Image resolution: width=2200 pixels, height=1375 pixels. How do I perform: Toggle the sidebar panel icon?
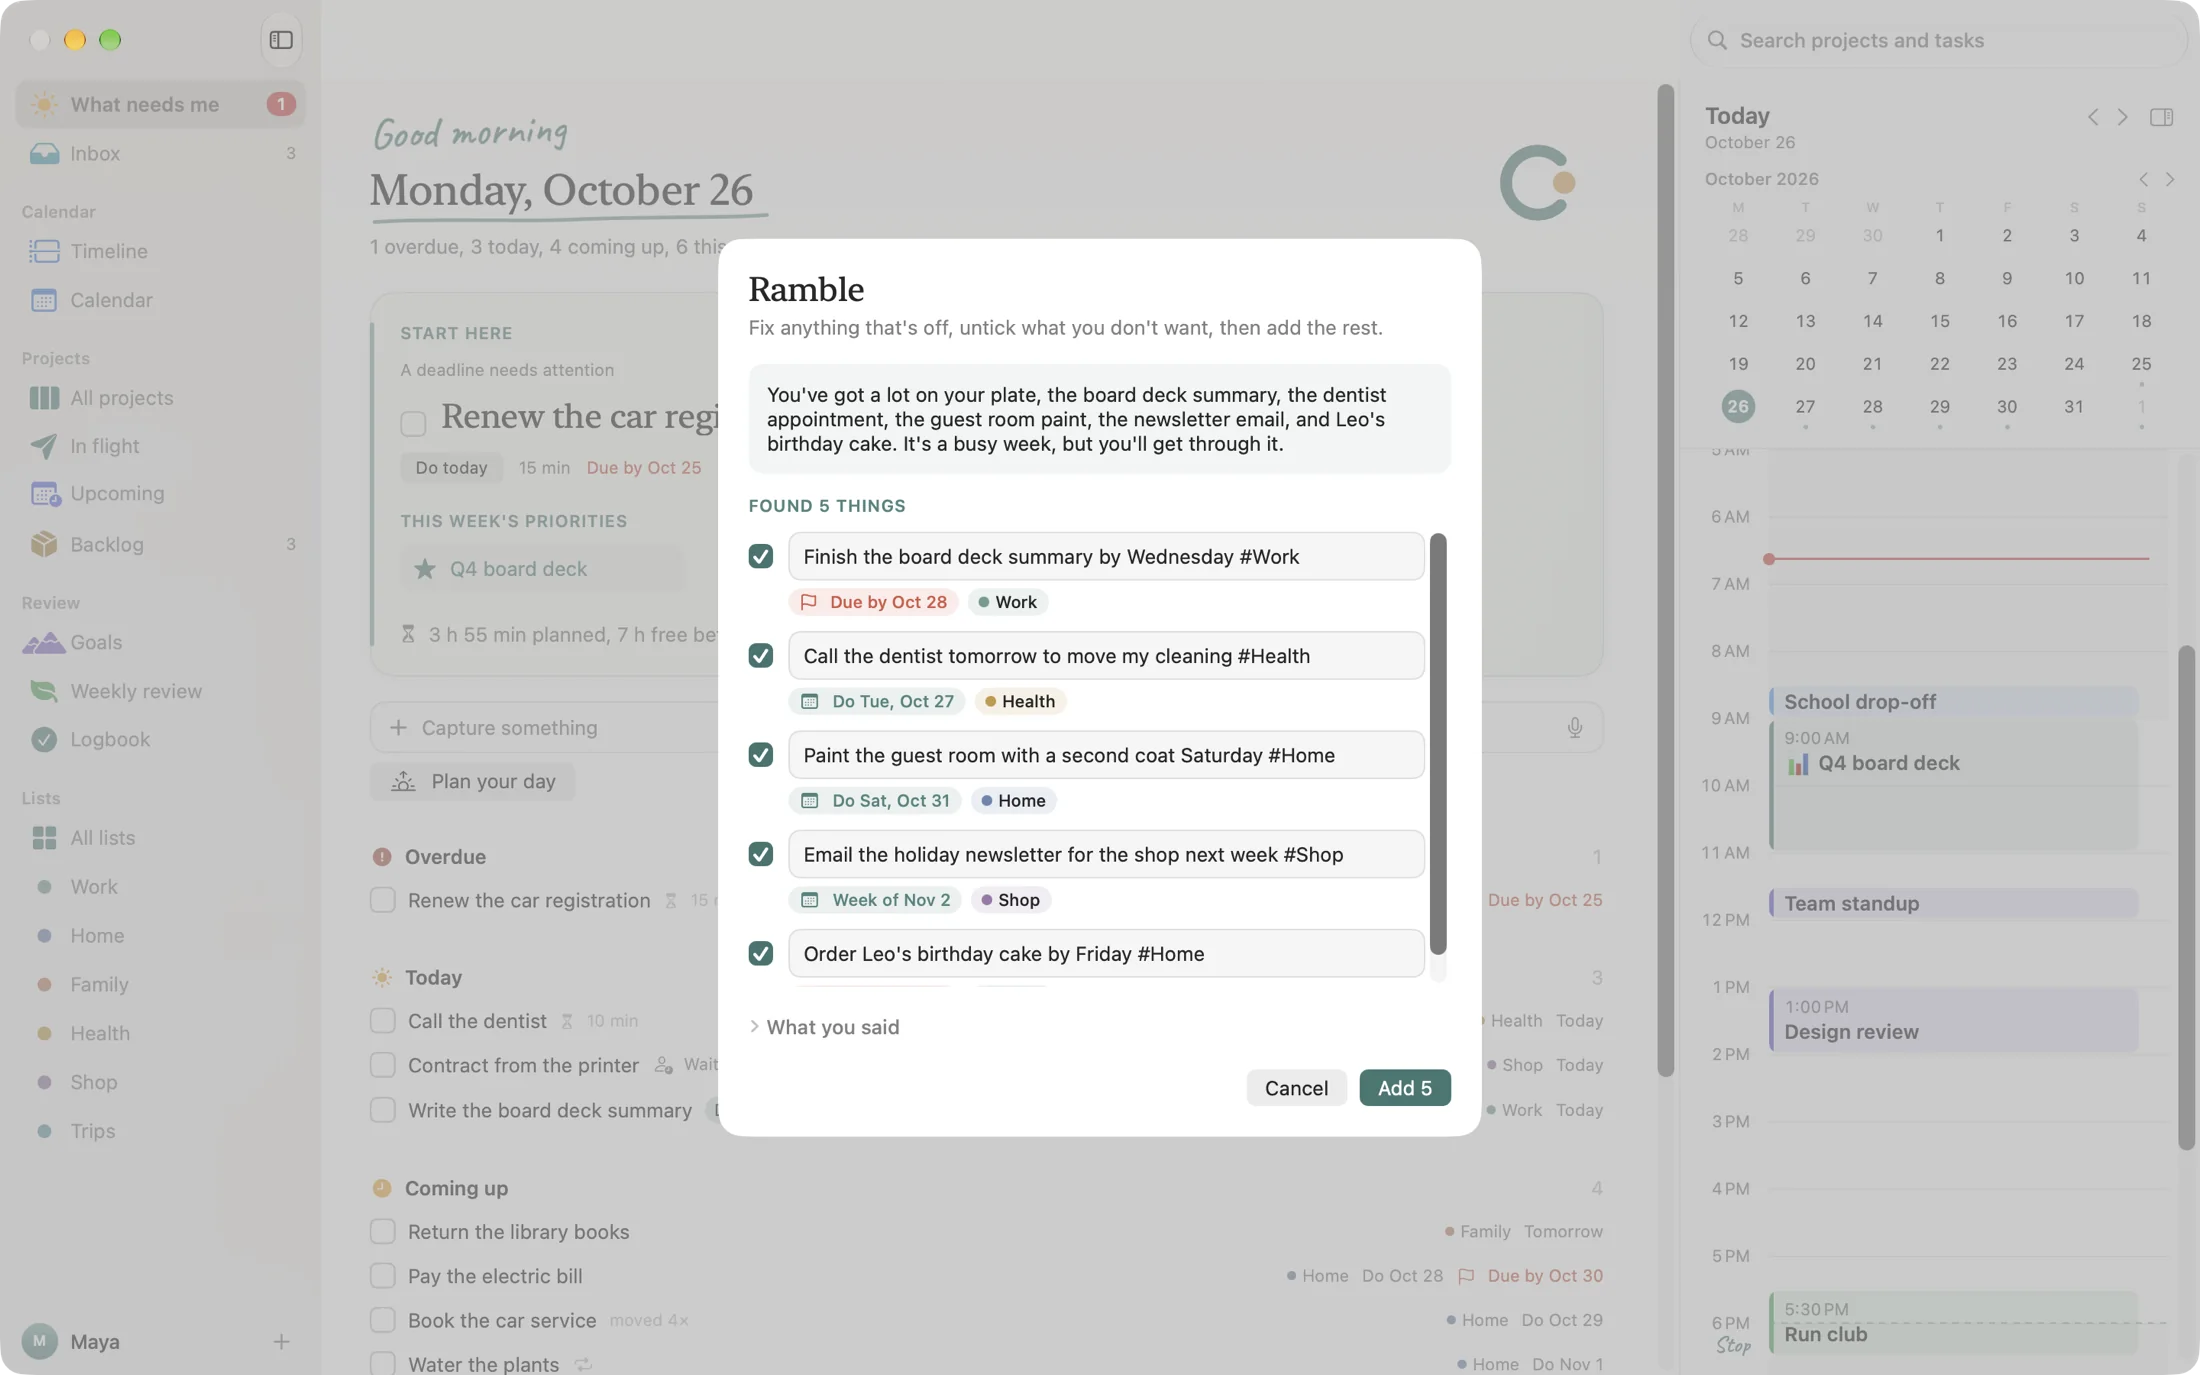point(281,40)
